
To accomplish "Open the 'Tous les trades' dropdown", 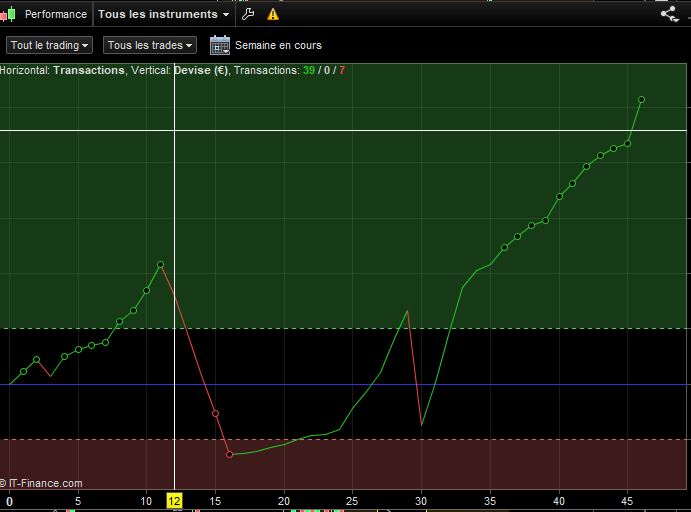I will click(150, 45).
